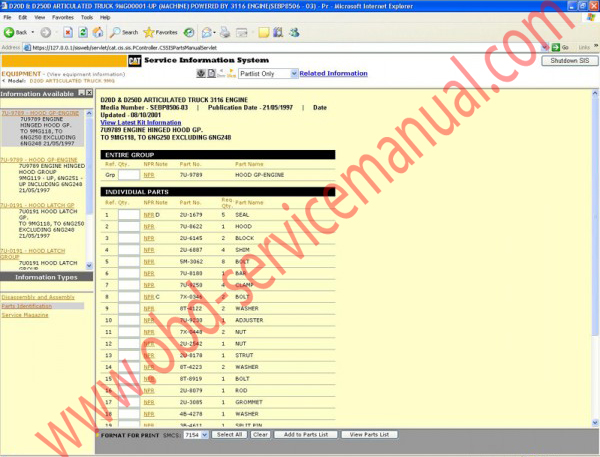Open the File menu

(x=7, y=17)
